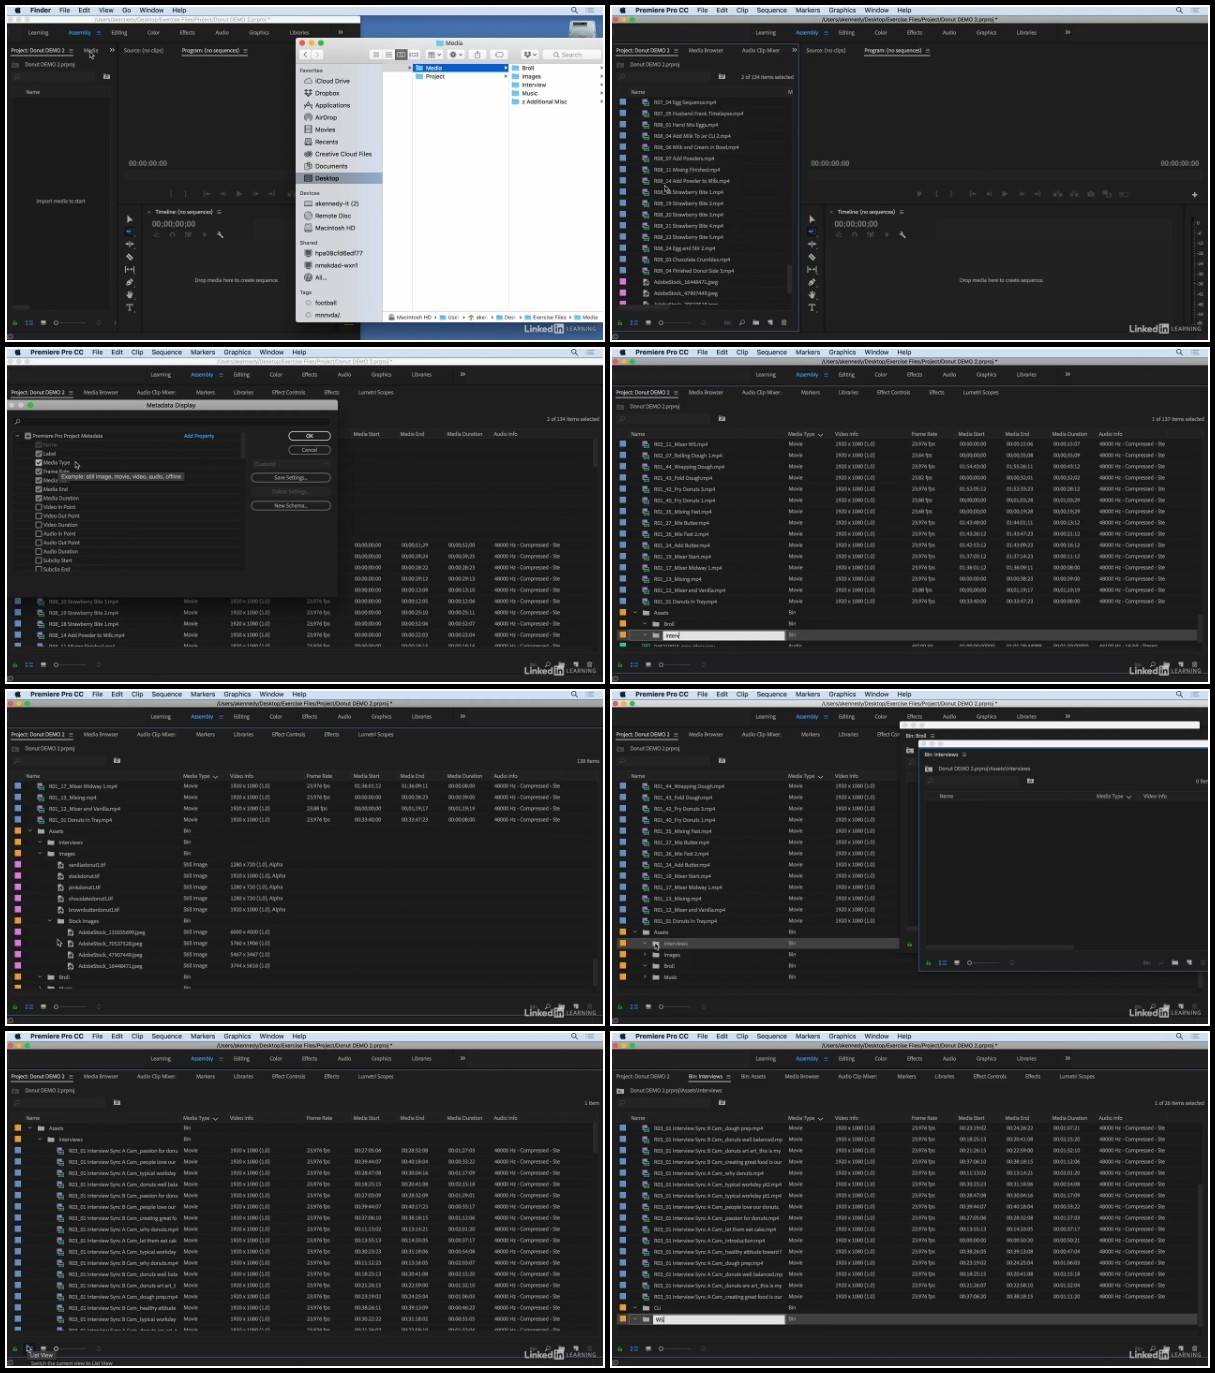Open the View menu in Finder menu bar
1215x1373 pixels.
pos(106,10)
